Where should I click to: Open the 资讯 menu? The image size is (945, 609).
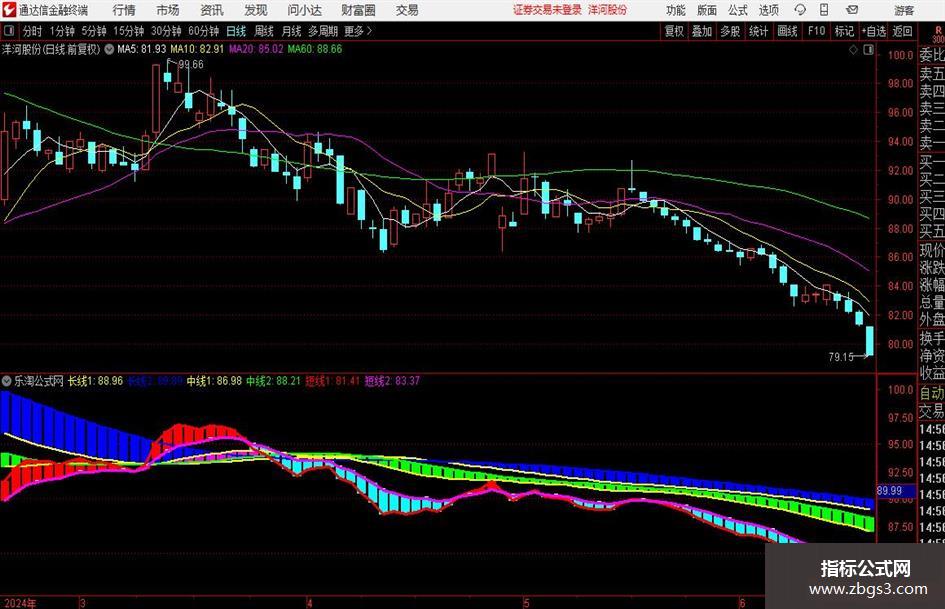click(x=212, y=10)
